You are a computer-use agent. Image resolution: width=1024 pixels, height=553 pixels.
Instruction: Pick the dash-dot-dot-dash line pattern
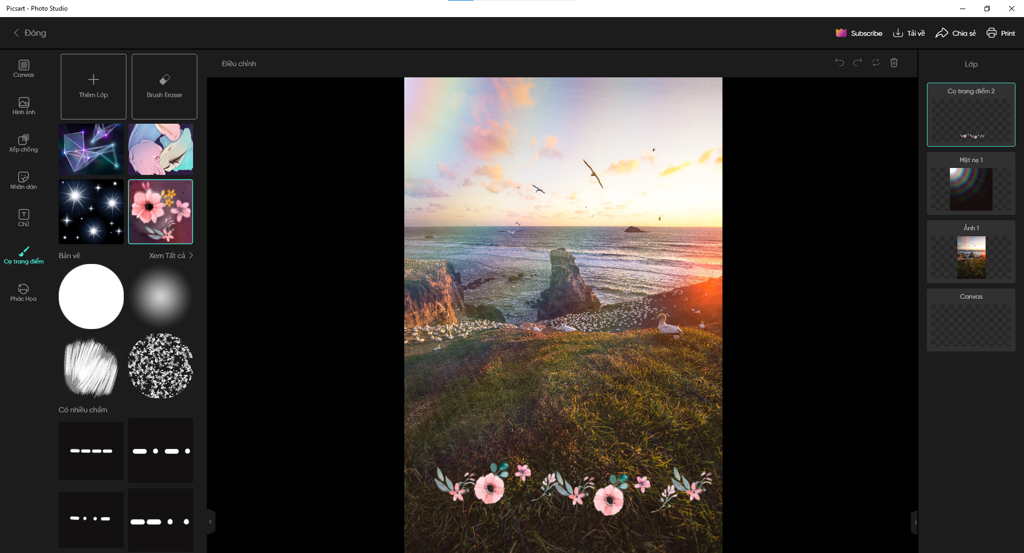(91, 518)
